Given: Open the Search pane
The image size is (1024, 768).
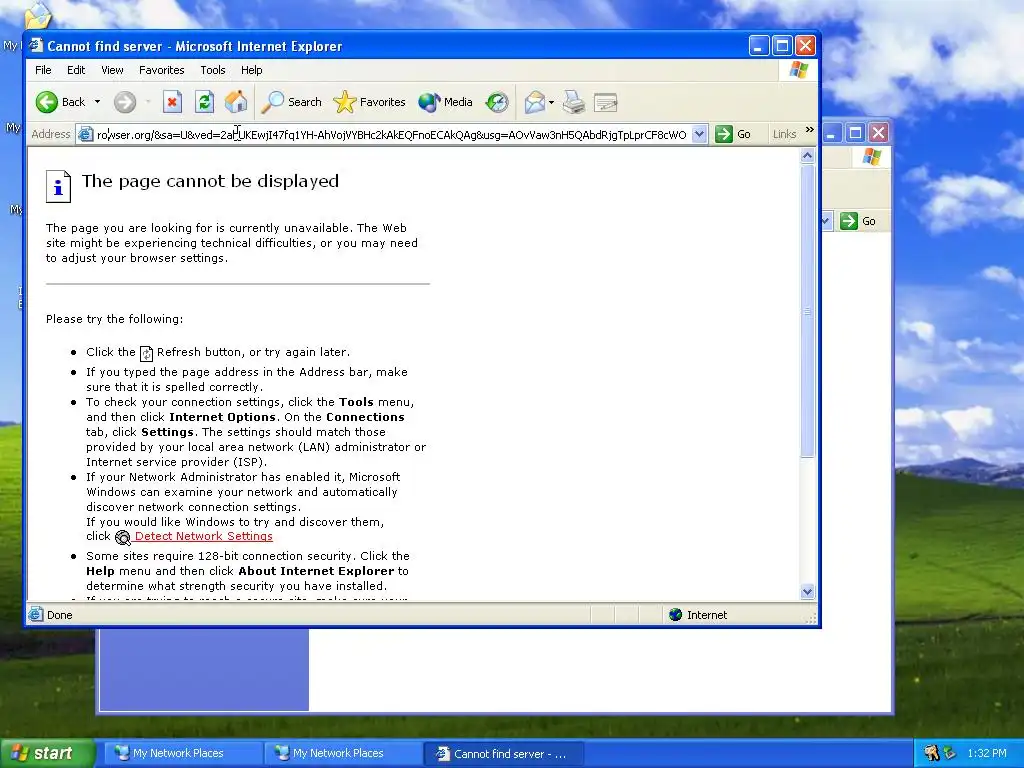Looking at the screenshot, I should pyautogui.click(x=292, y=102).
